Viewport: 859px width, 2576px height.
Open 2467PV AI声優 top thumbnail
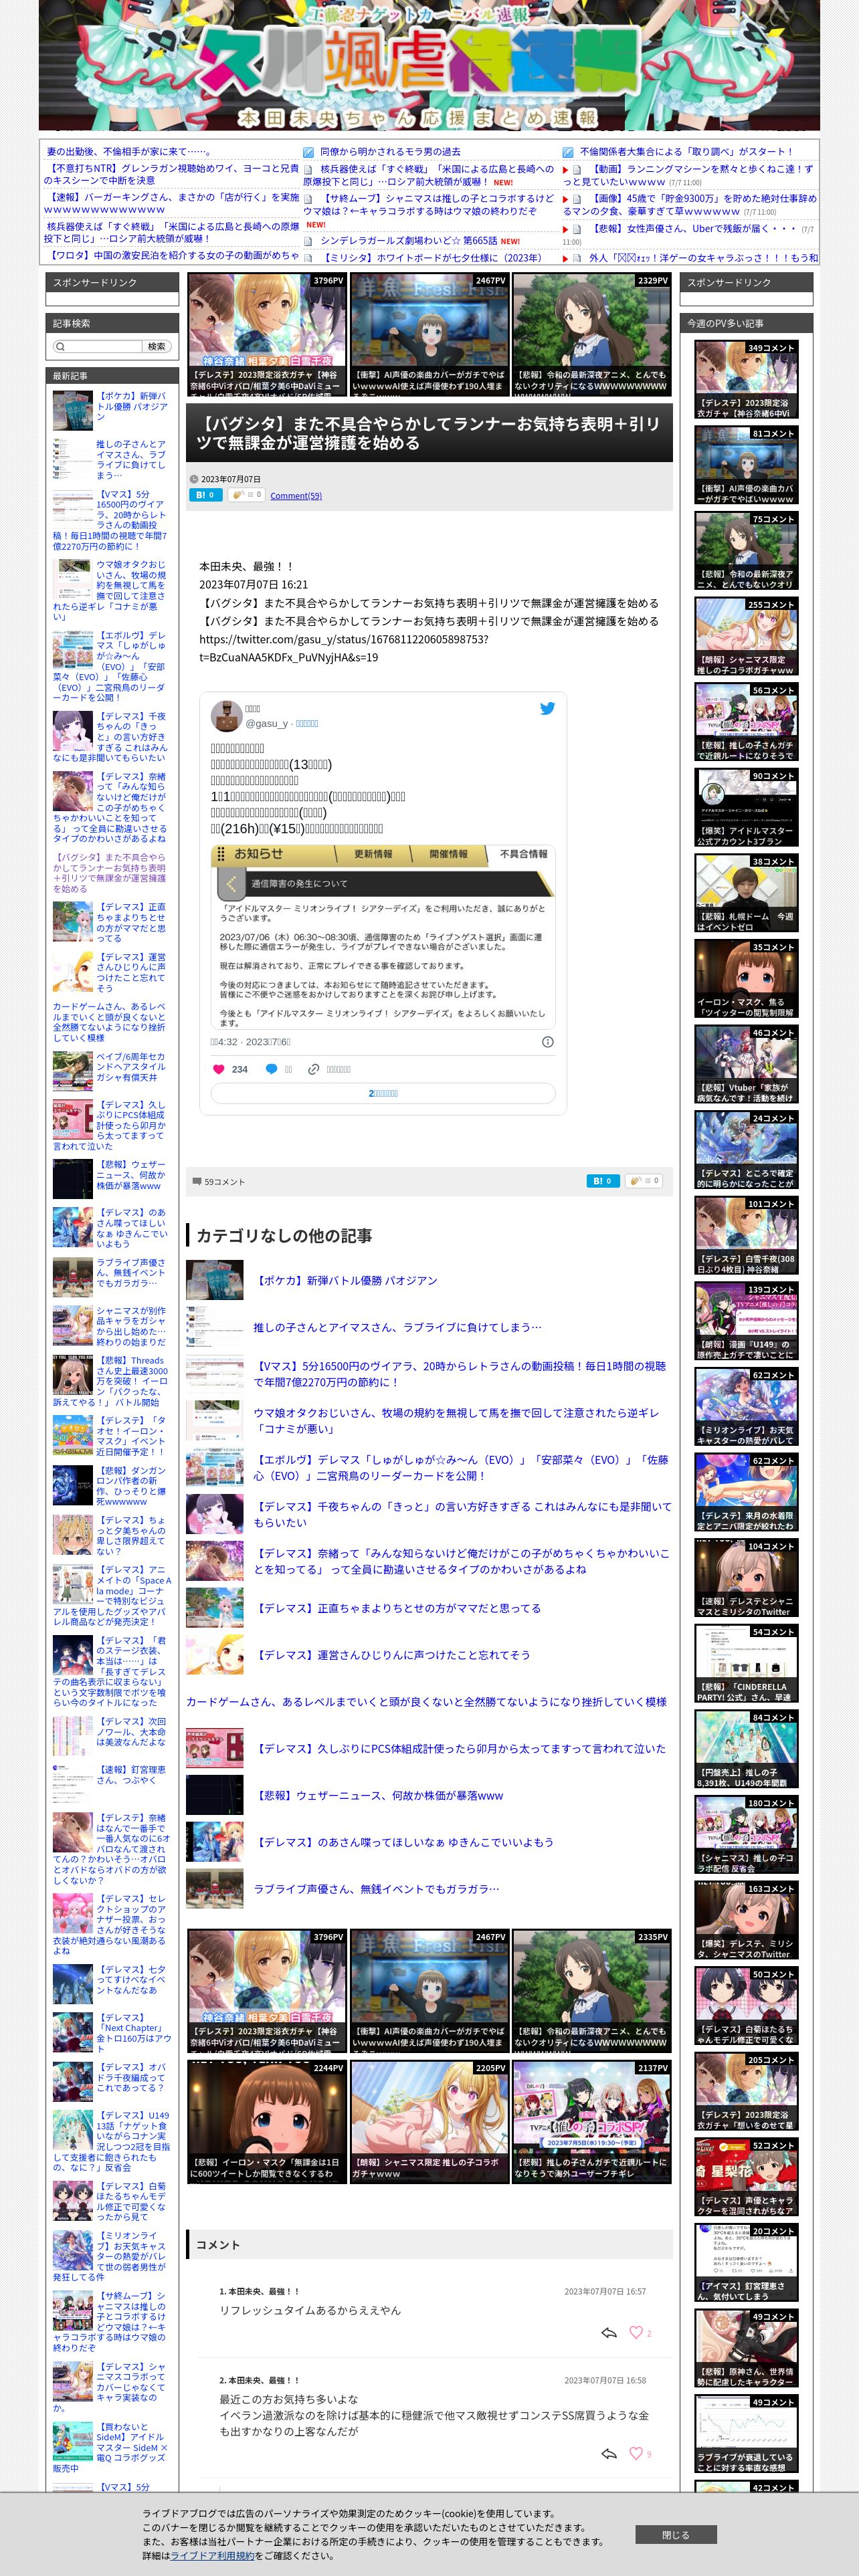pyautogui.click(x=429, y=335)
